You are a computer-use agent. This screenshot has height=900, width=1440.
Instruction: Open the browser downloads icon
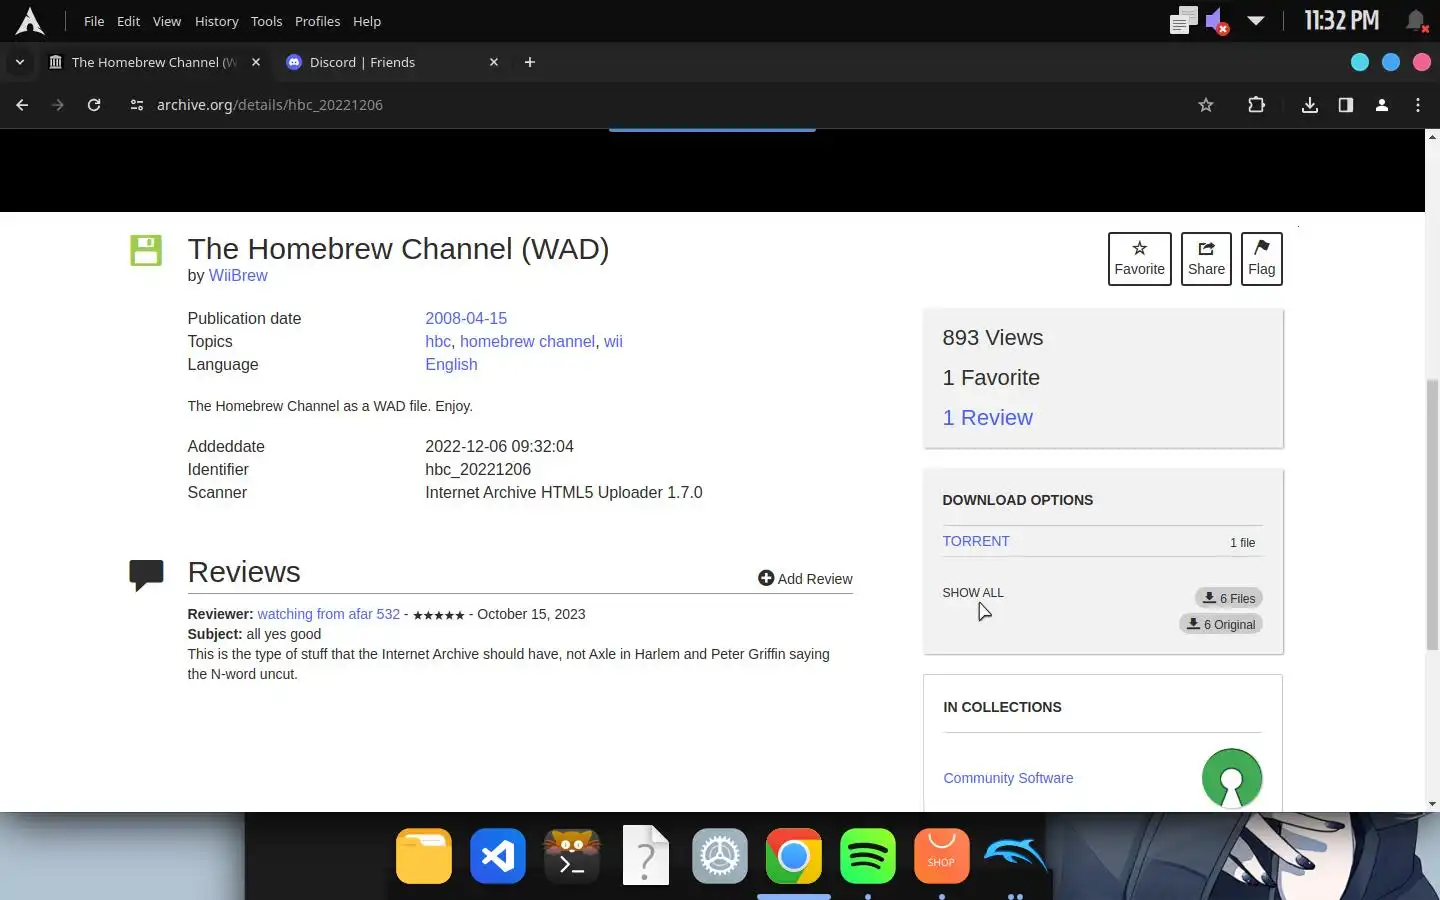coord(1310,105)
